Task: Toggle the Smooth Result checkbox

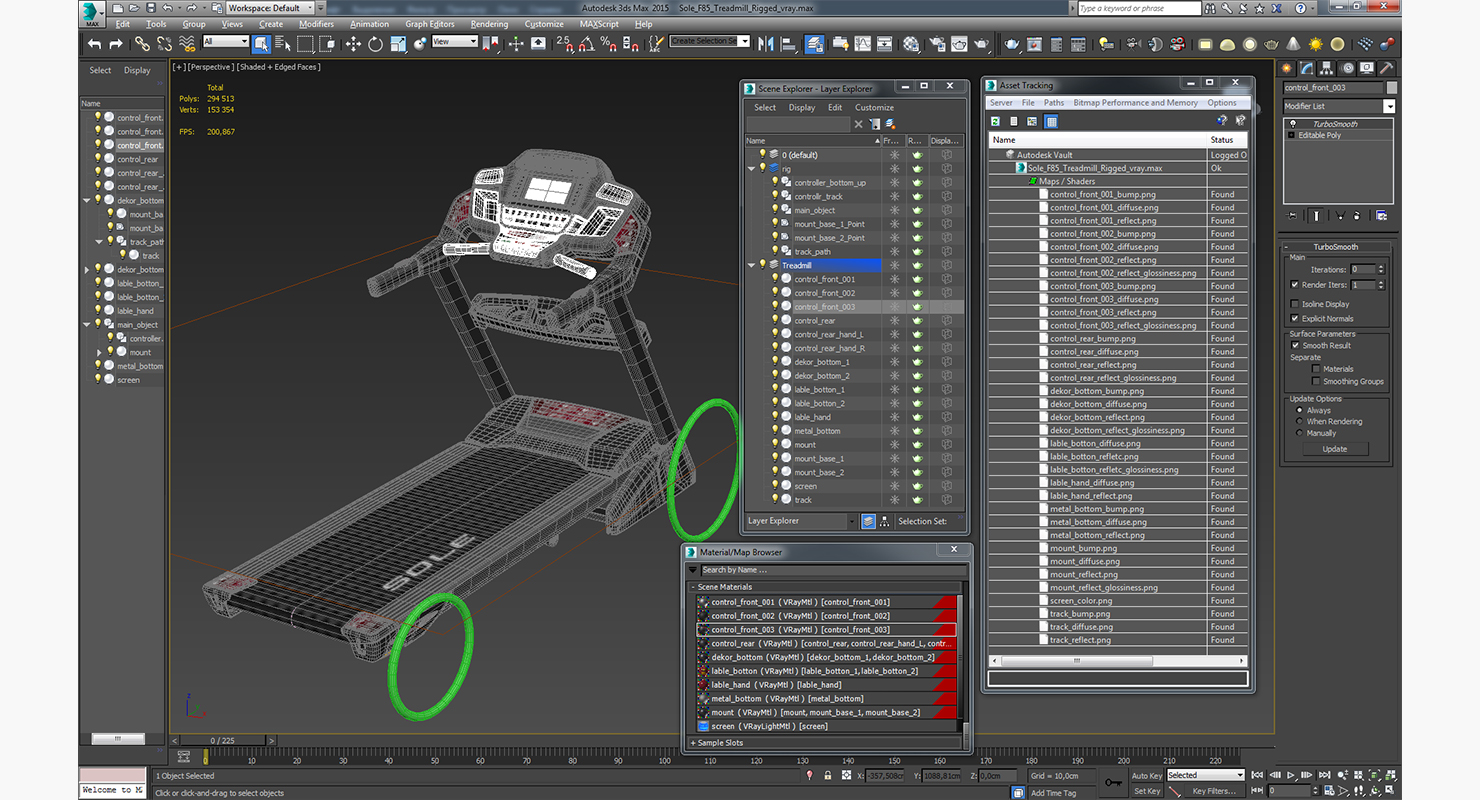Action: coord(1295,345)
